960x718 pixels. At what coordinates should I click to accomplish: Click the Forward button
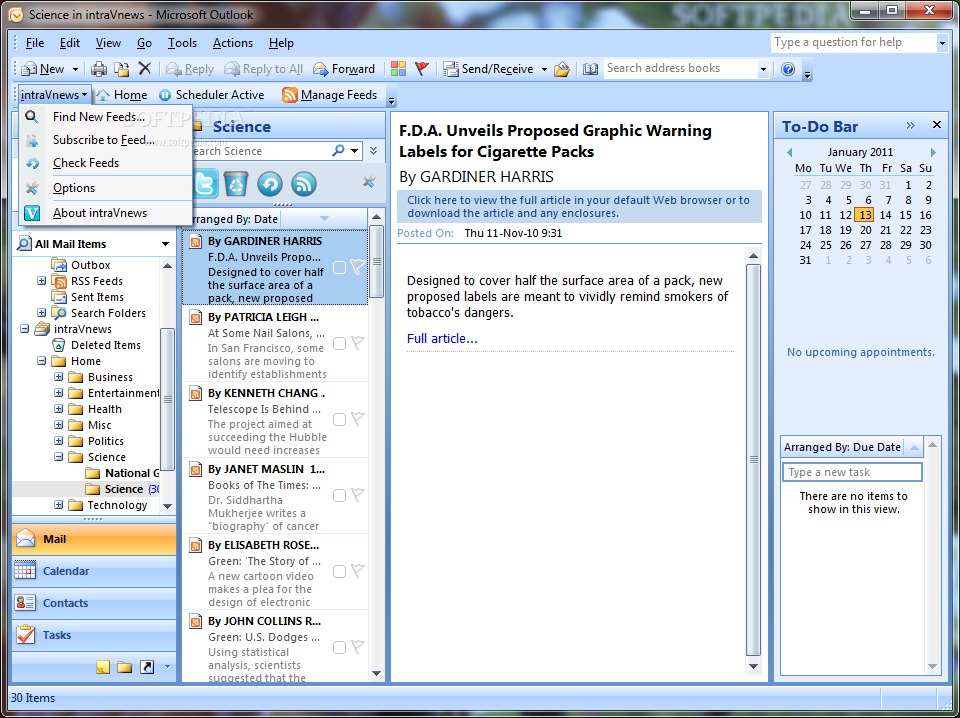click(x=344, y=69)
